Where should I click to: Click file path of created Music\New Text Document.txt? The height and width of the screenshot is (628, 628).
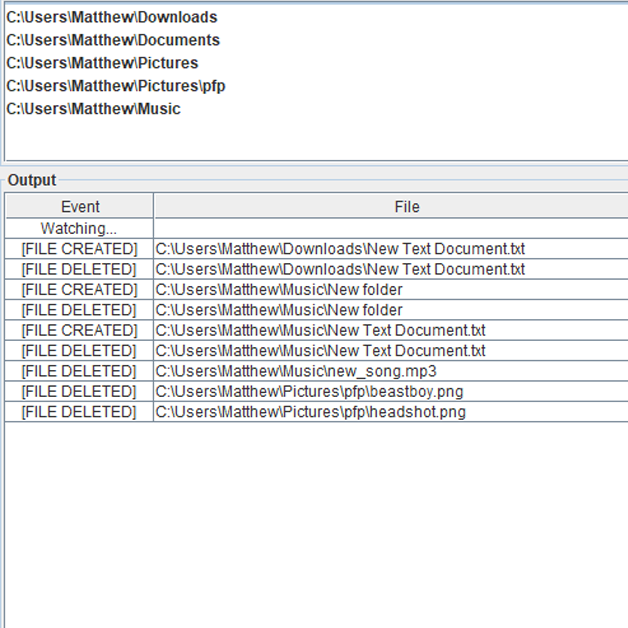click(x=320, y=330)
